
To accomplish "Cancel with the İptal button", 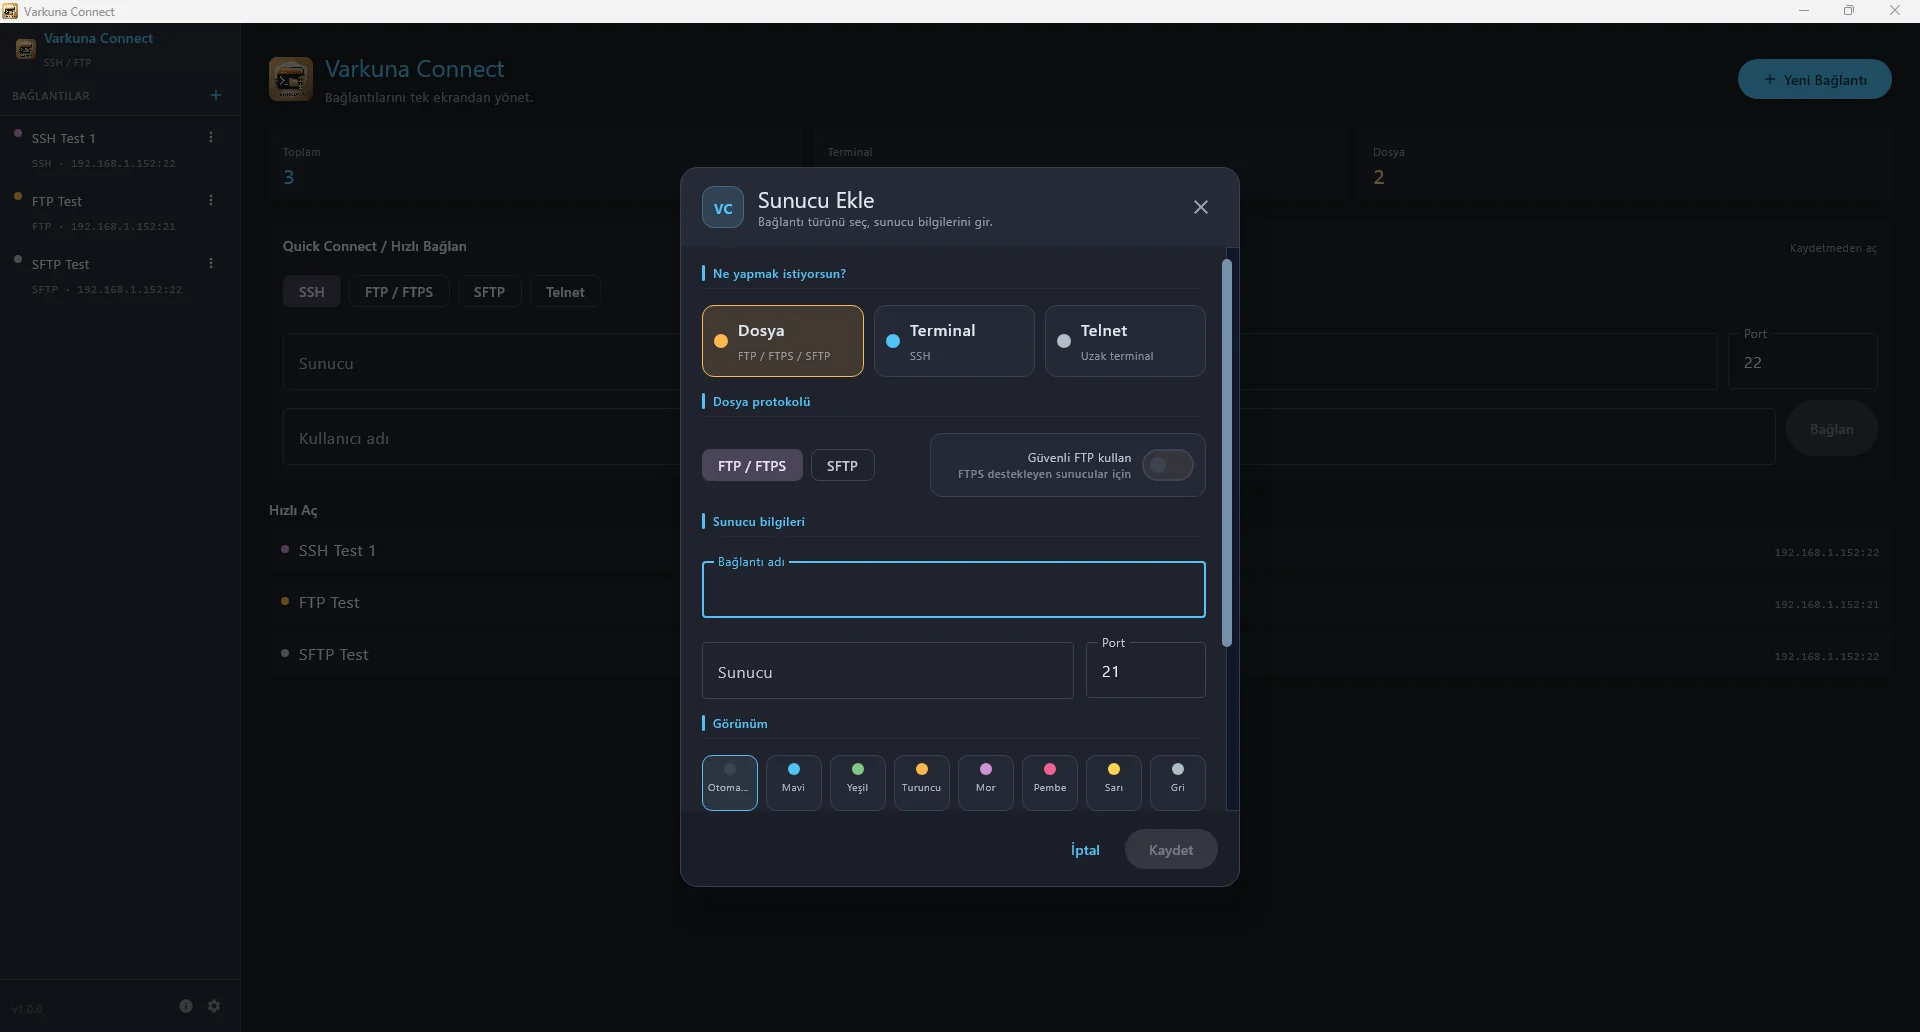I will pyautogui.click(x=1085, y=850).
